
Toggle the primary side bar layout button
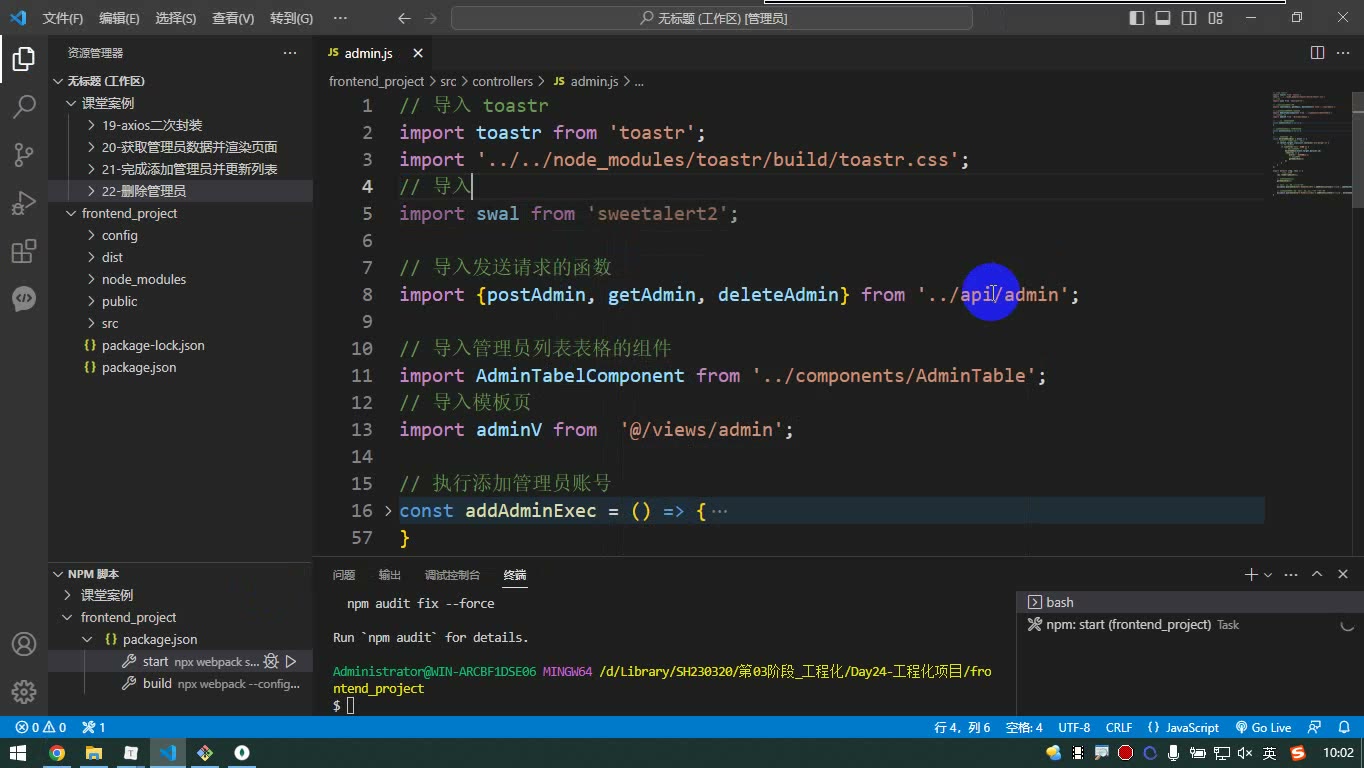(1137, 18)
